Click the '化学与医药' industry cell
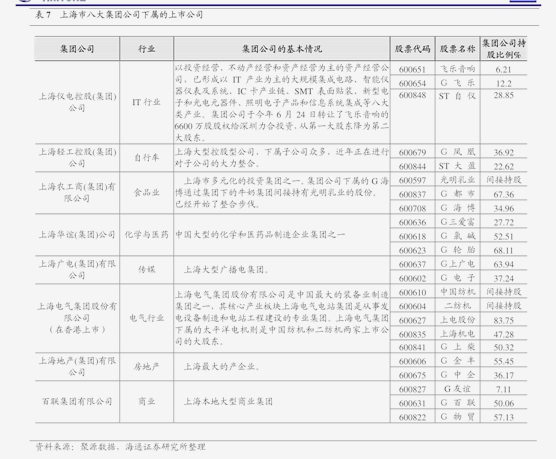 (x=146, y=234)
